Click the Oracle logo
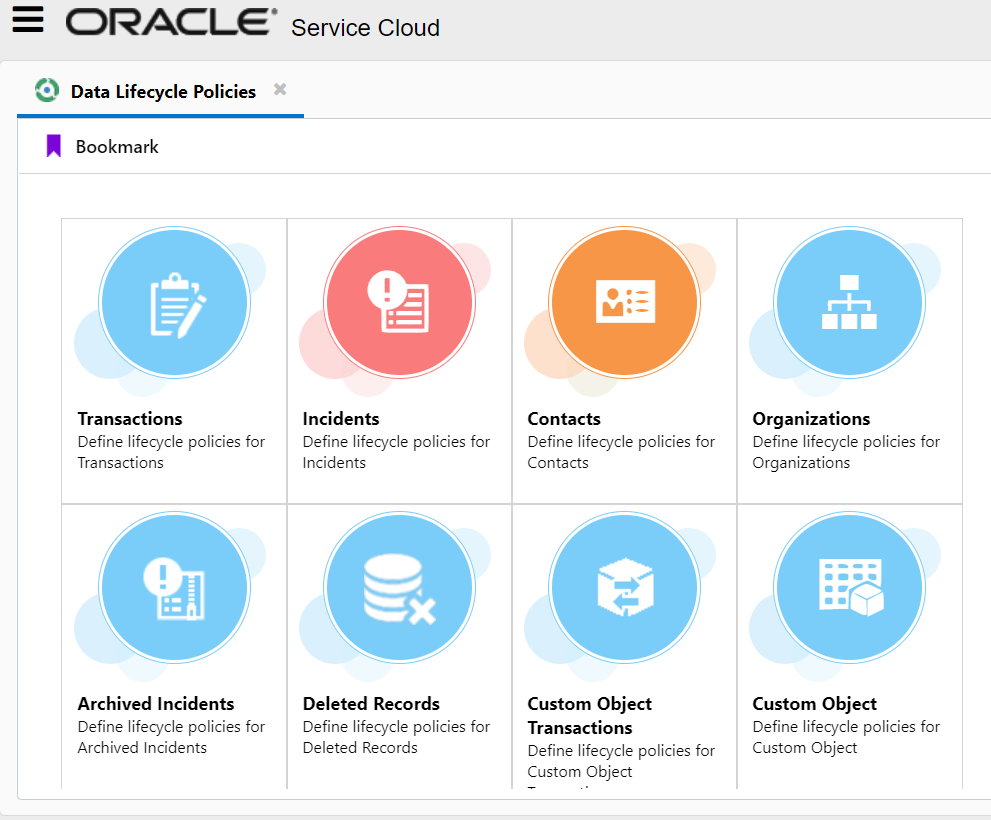The height and width of the screenshot is (820, 991). point(171,21)
